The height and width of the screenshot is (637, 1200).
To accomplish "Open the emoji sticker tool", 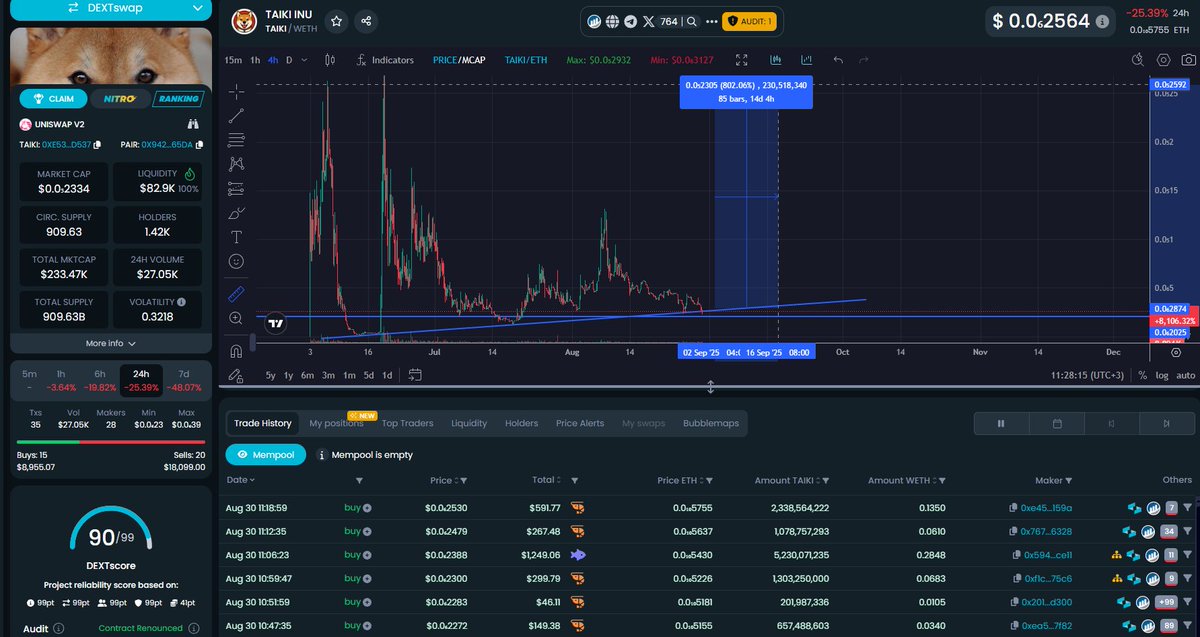I will [236, 261].
